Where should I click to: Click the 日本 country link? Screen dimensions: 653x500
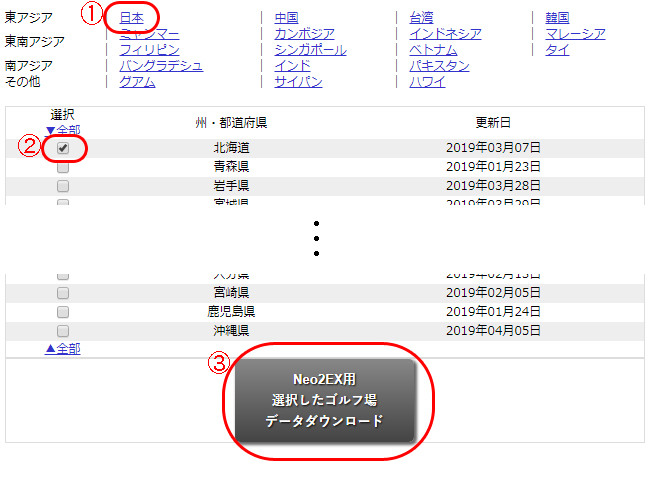point(131,18)
